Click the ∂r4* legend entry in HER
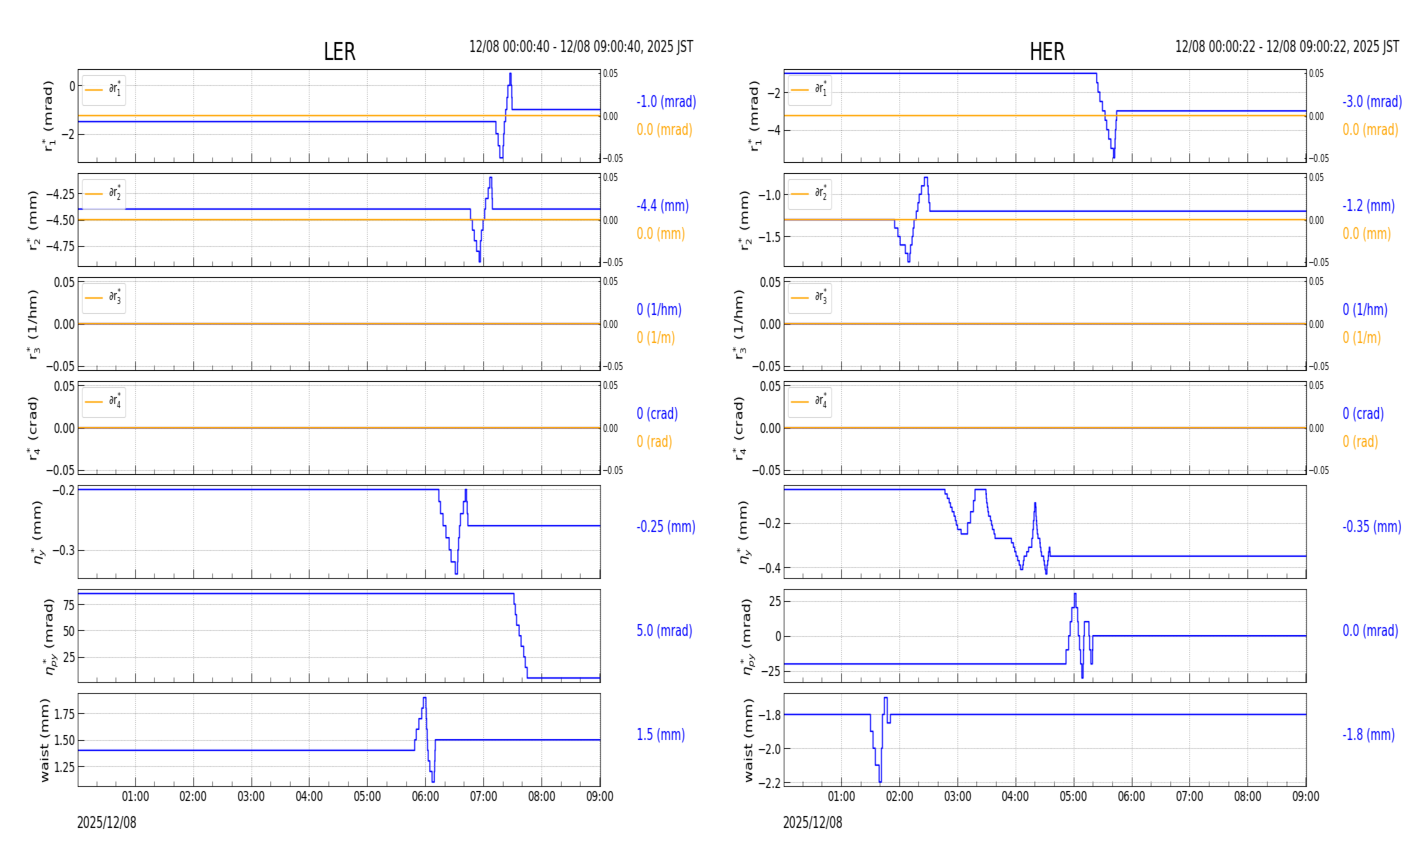 [x=810, y=401]
